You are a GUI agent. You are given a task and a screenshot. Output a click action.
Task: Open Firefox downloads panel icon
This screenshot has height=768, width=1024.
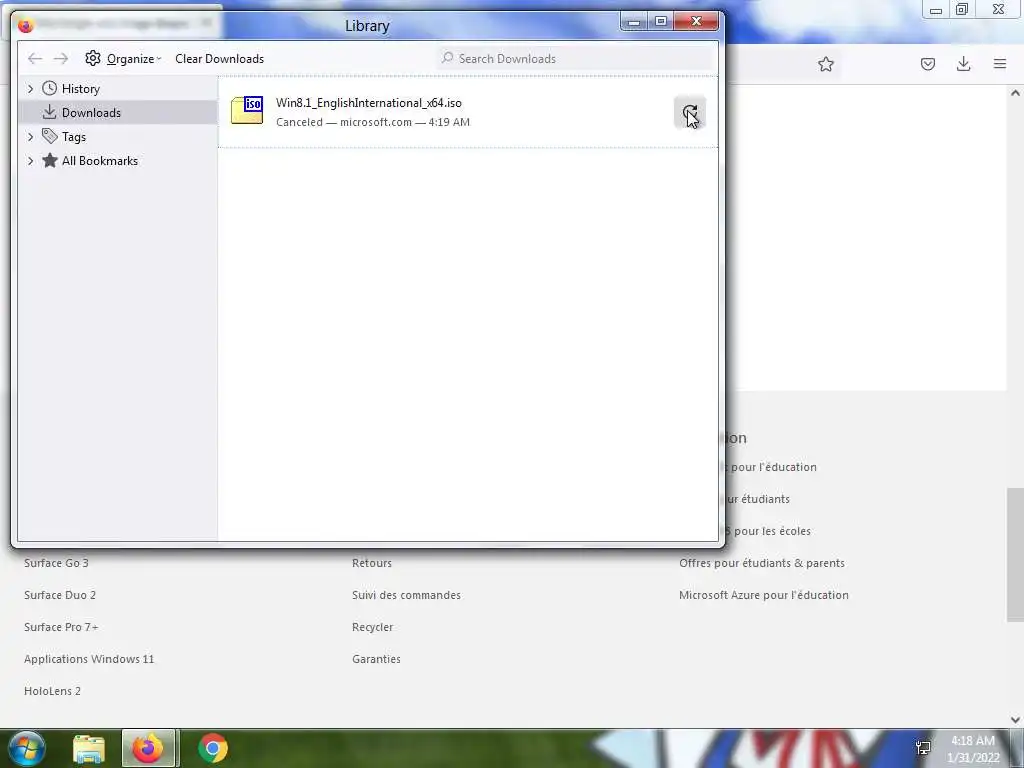pos(963,64)
